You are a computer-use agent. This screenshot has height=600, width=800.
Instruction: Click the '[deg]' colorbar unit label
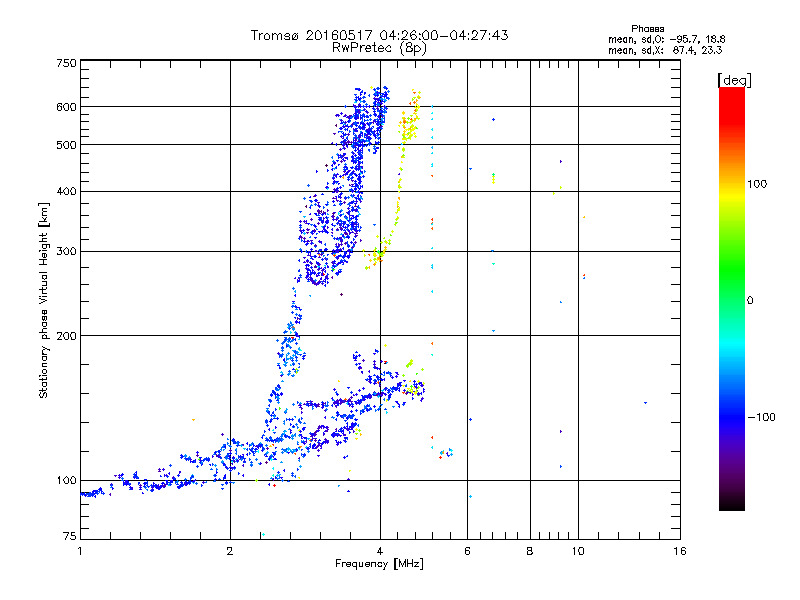point(734,80)
